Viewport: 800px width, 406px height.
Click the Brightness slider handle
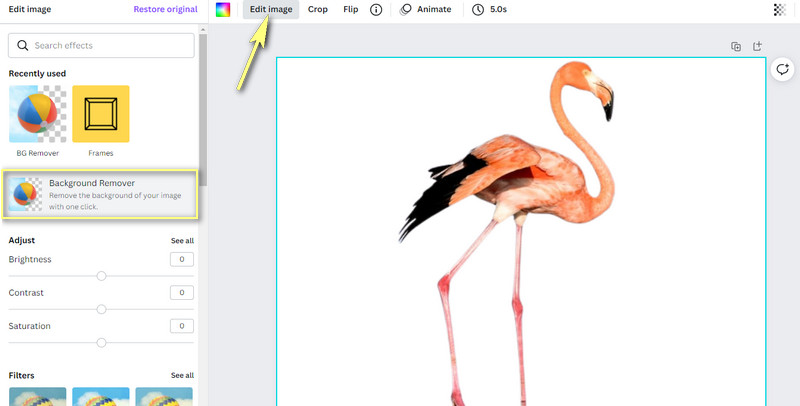coord(101,276)
